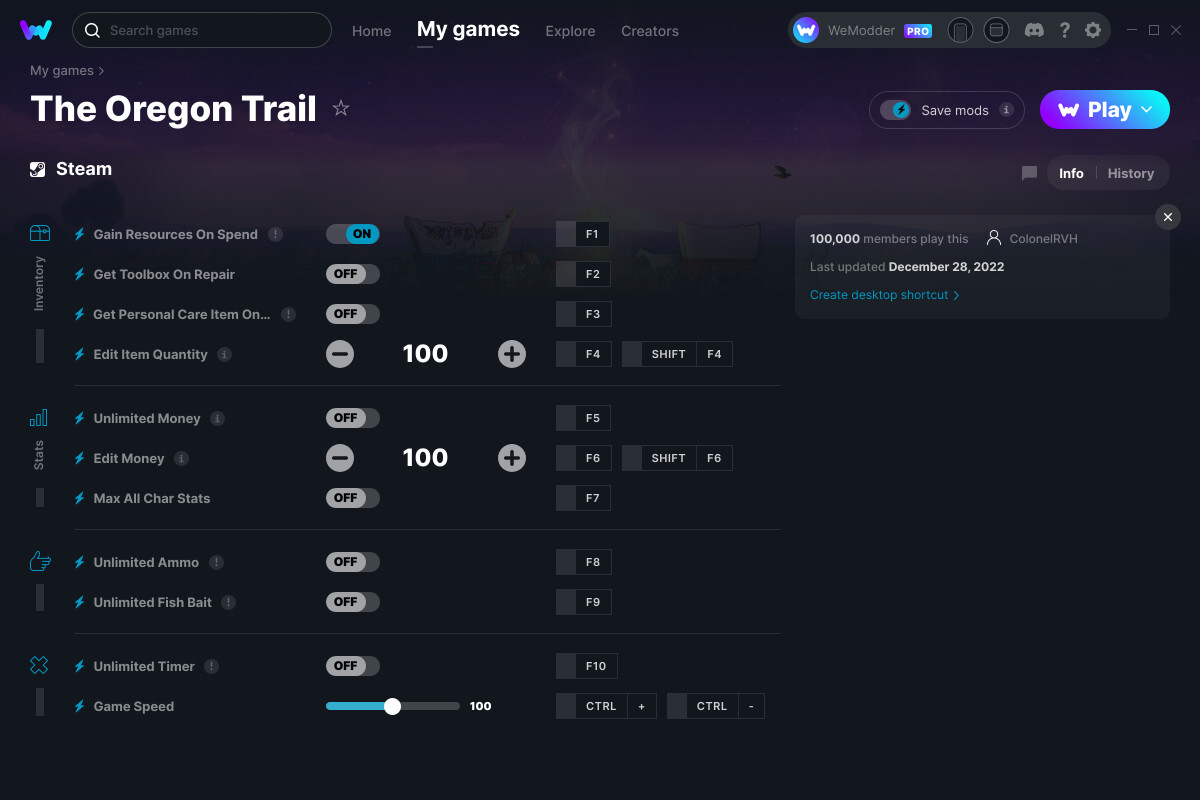Open settings gear icon
Viewport: 1200px width, 800px height.
(1093, 30)
